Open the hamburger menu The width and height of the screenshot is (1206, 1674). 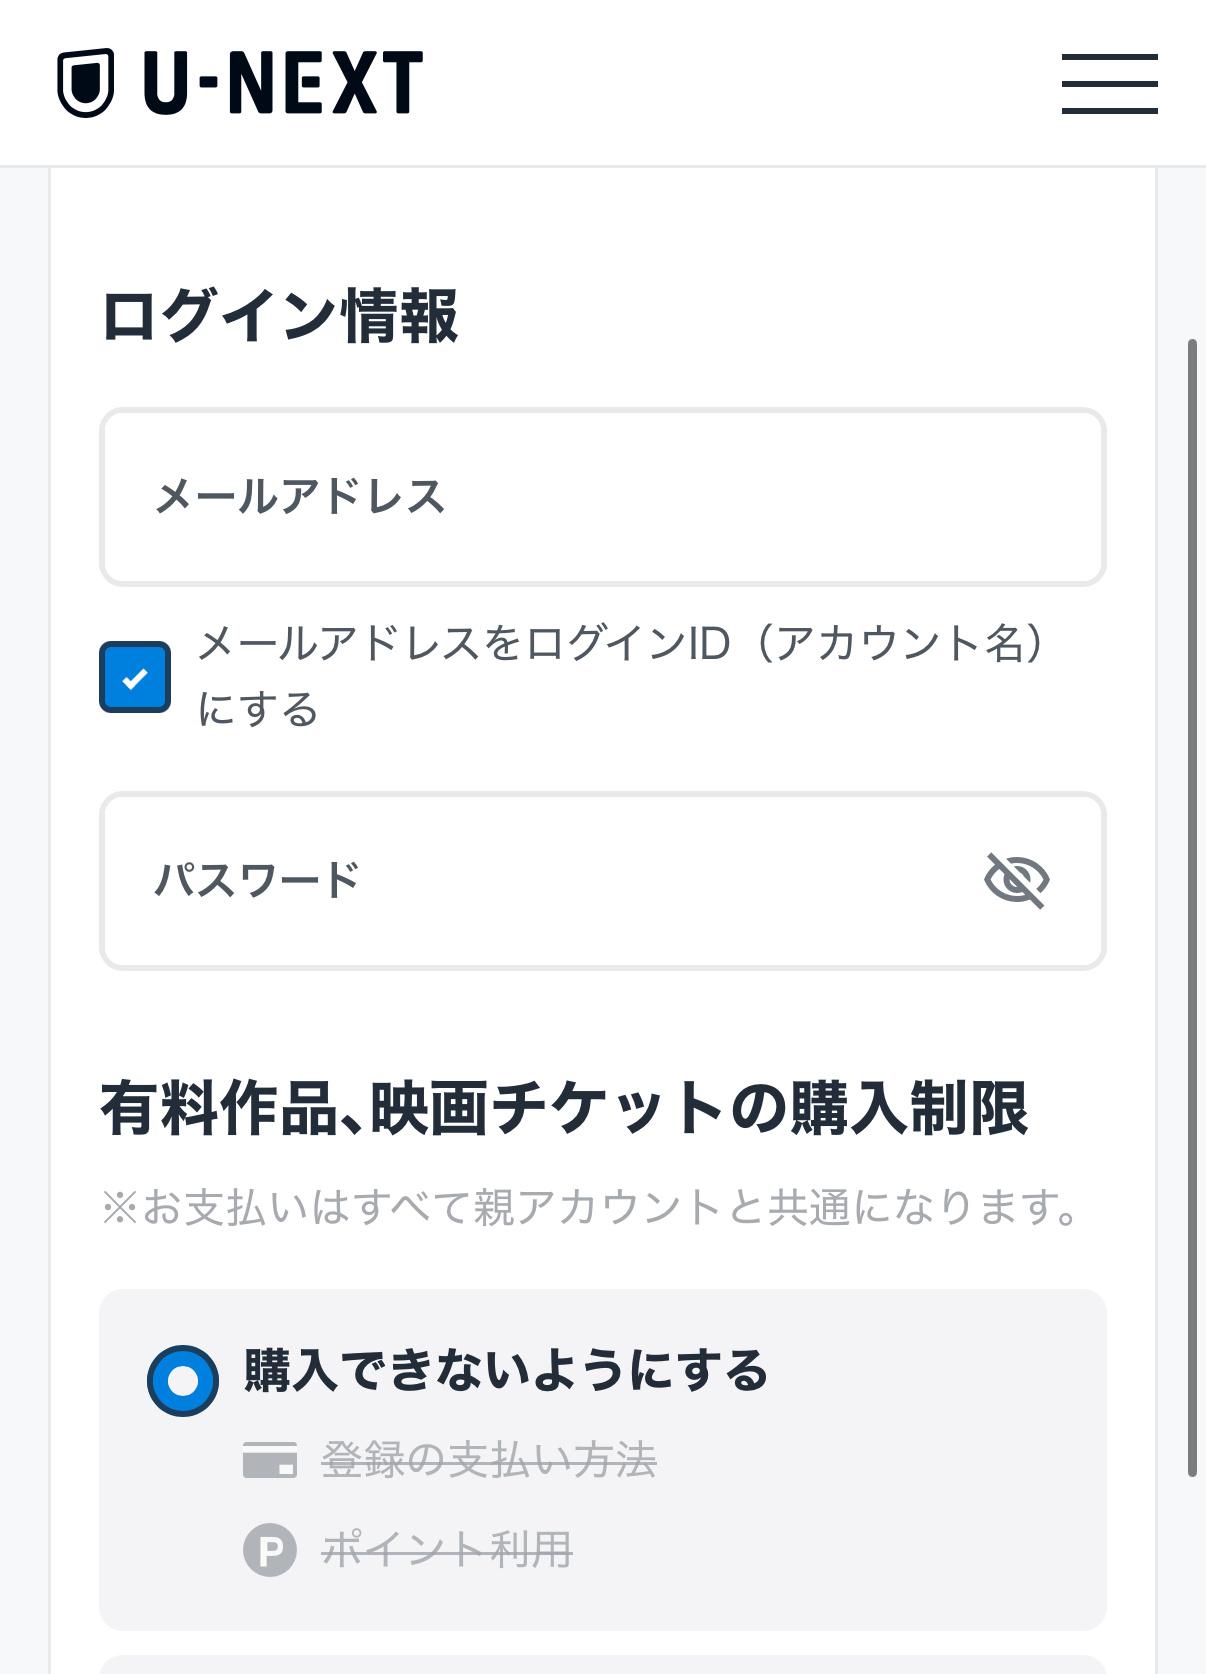(1109, 83)
